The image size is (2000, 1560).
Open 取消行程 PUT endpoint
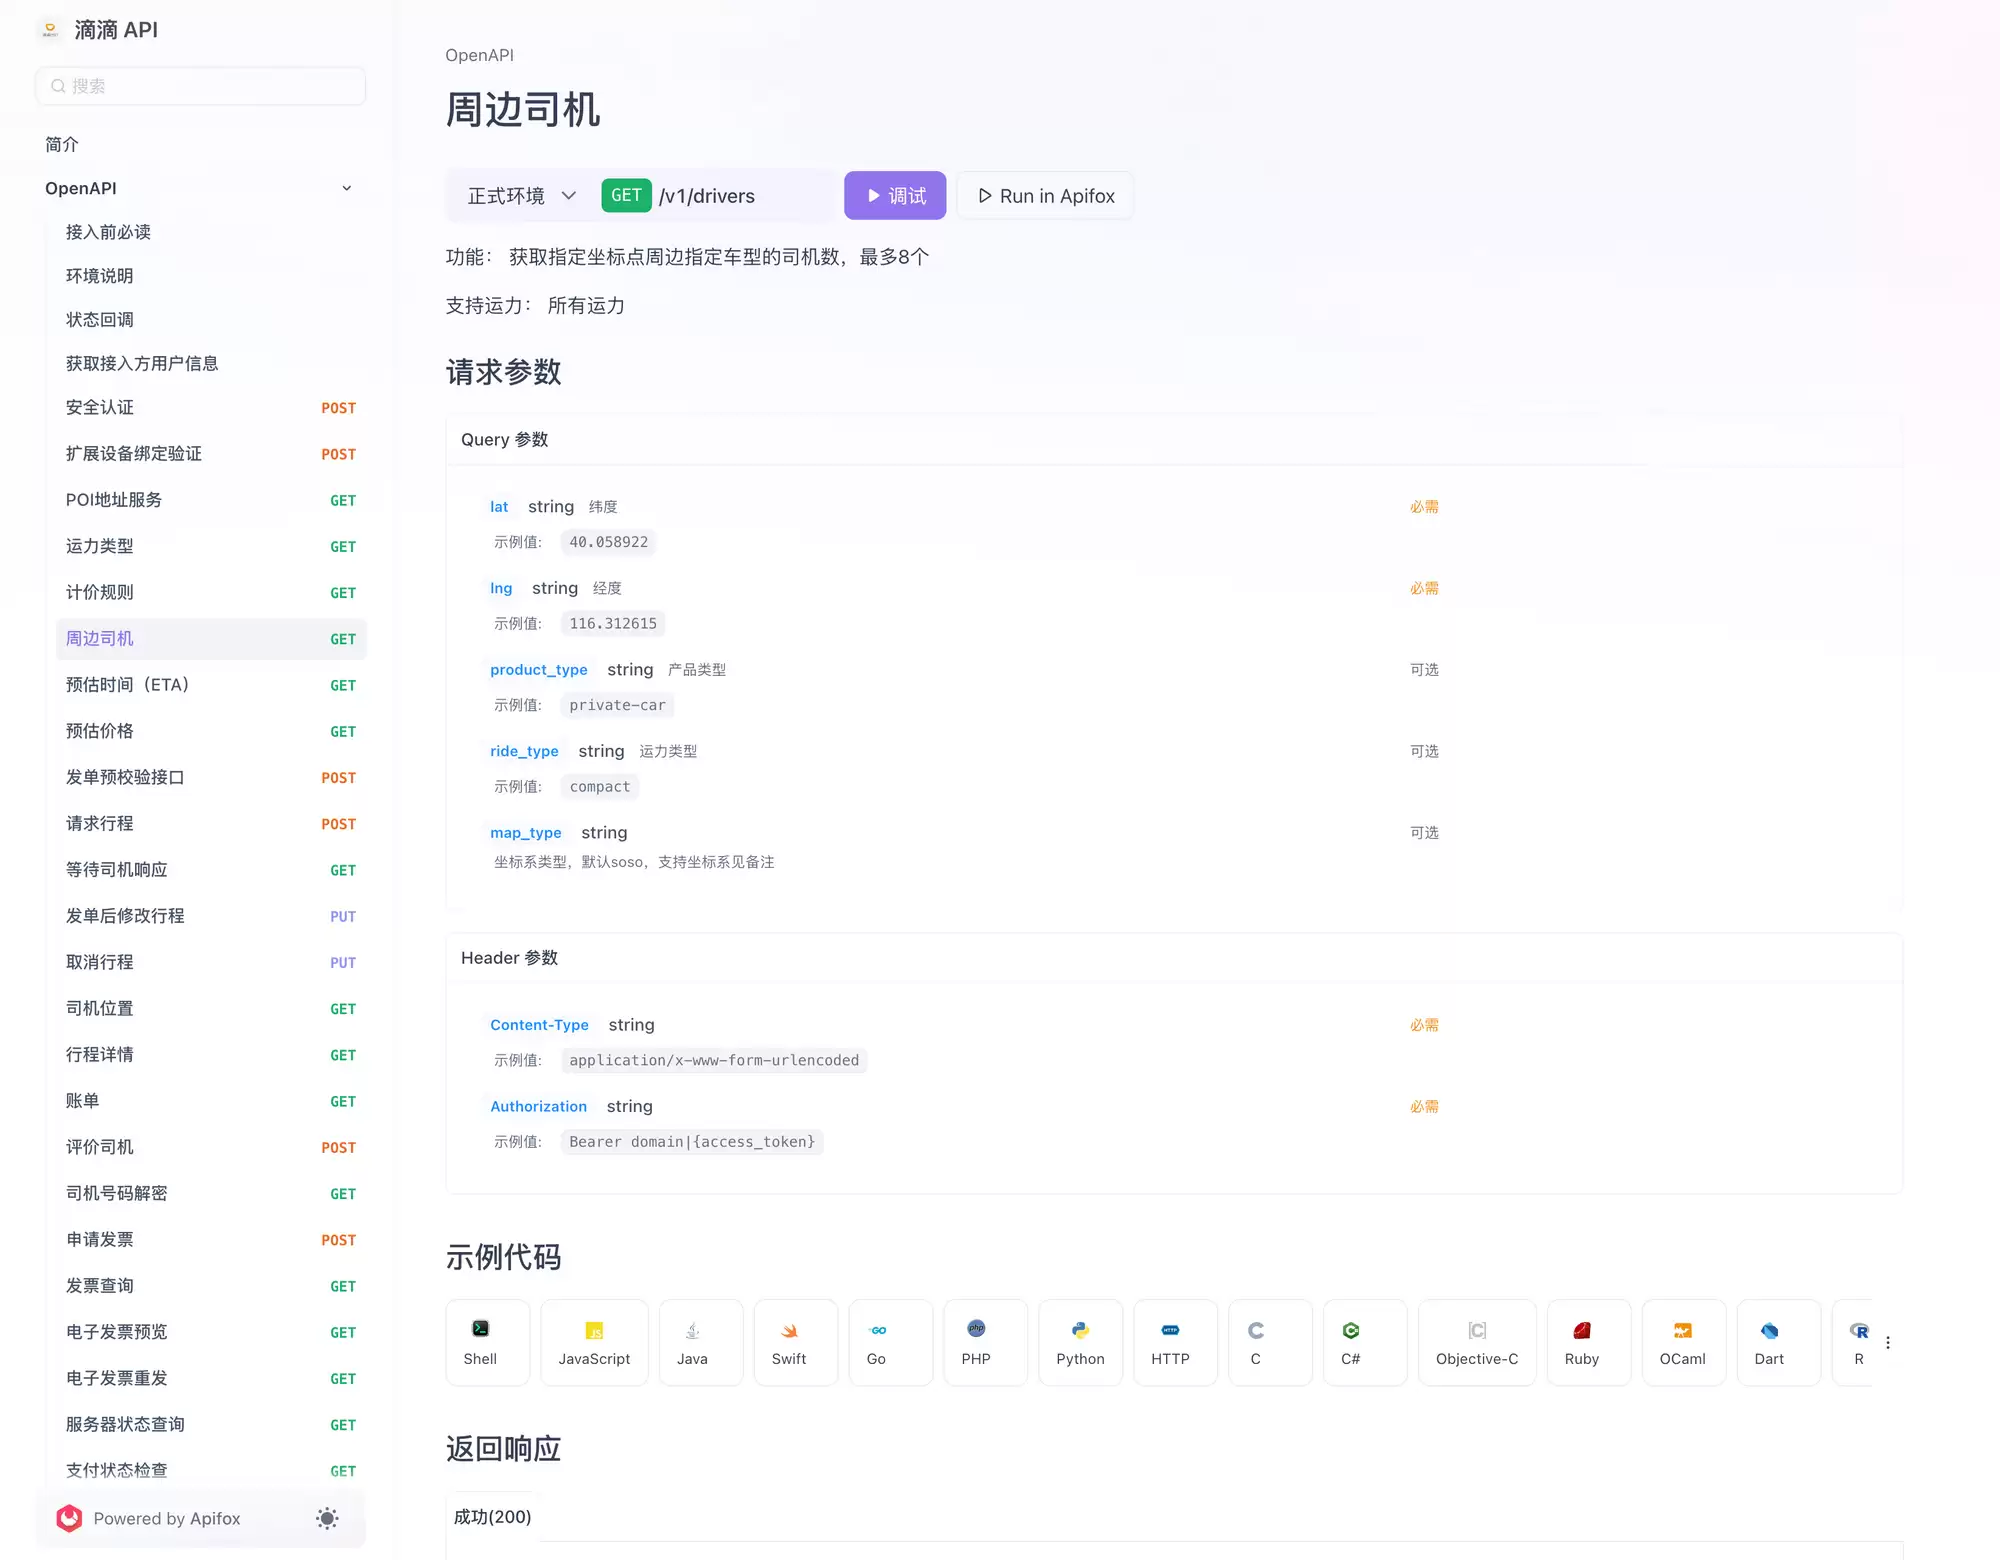click(x=211, y=962)
